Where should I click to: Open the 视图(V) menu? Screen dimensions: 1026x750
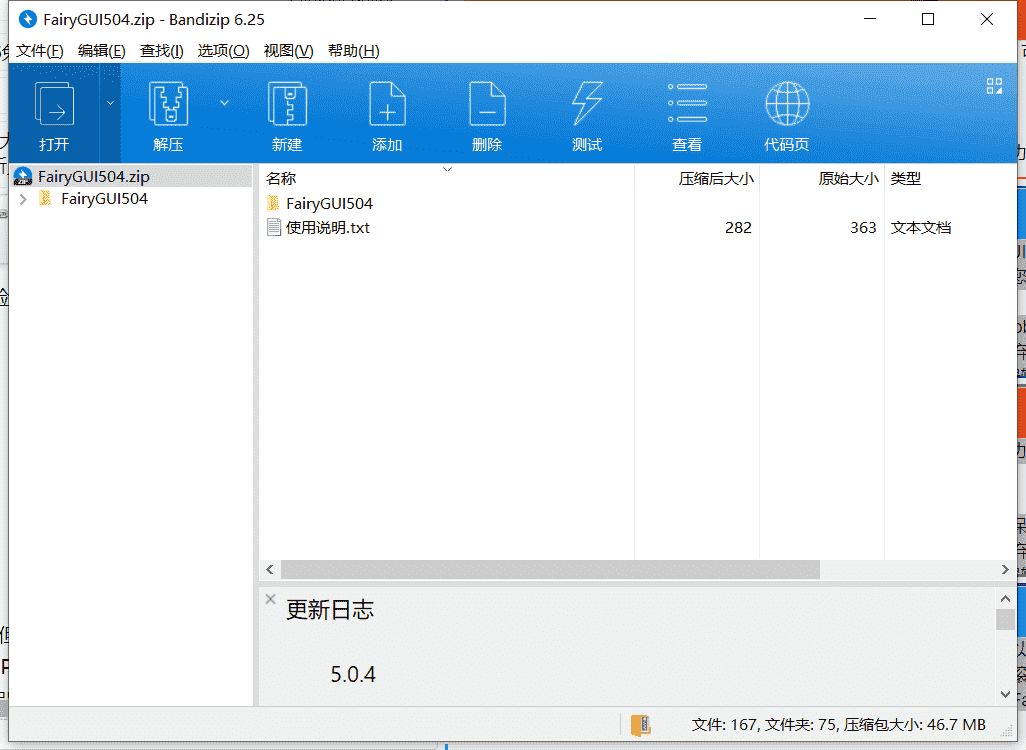[288, 50]
